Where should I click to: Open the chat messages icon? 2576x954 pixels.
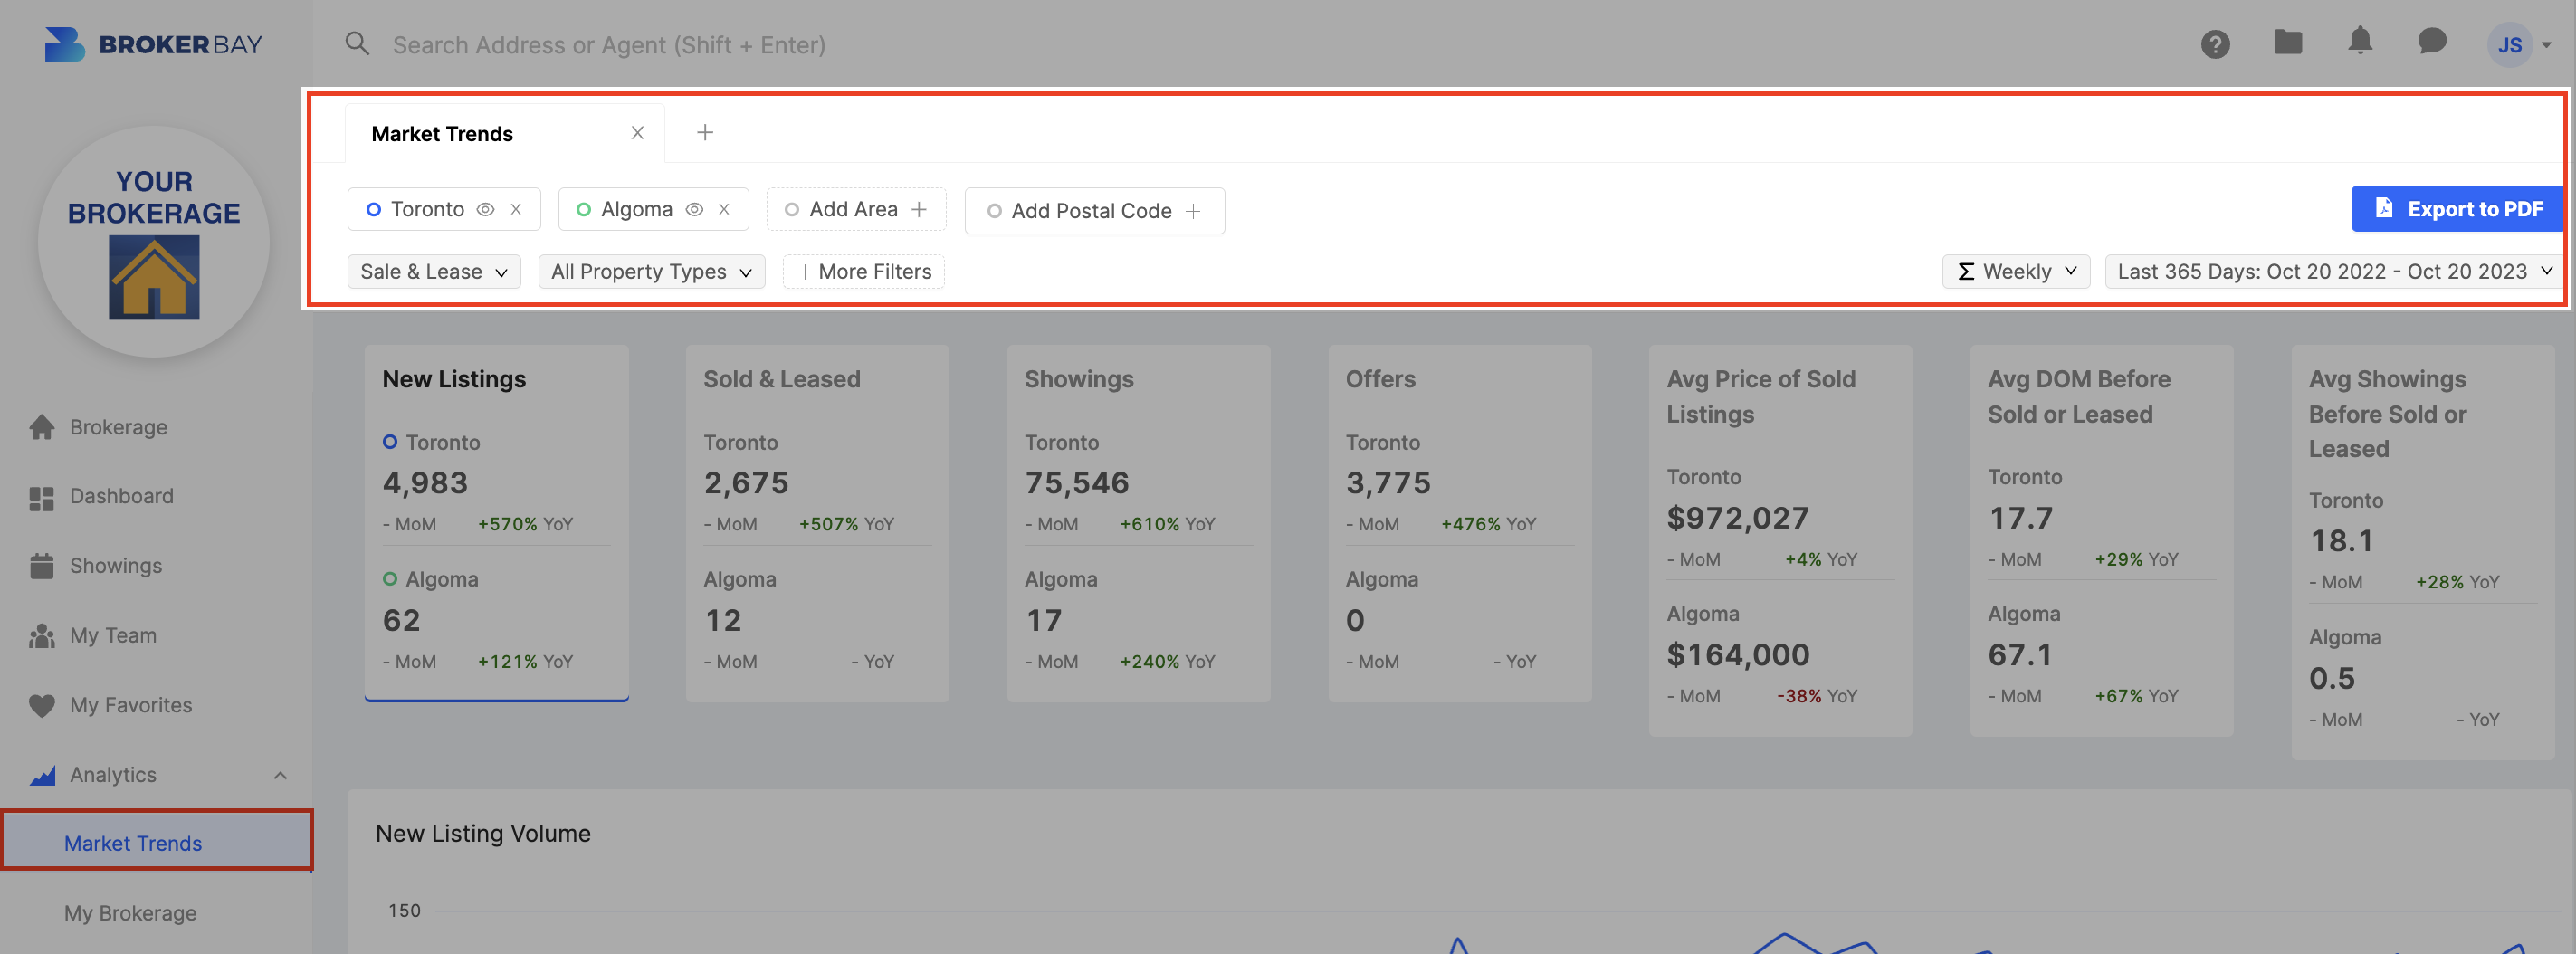tap(2432, 43)
